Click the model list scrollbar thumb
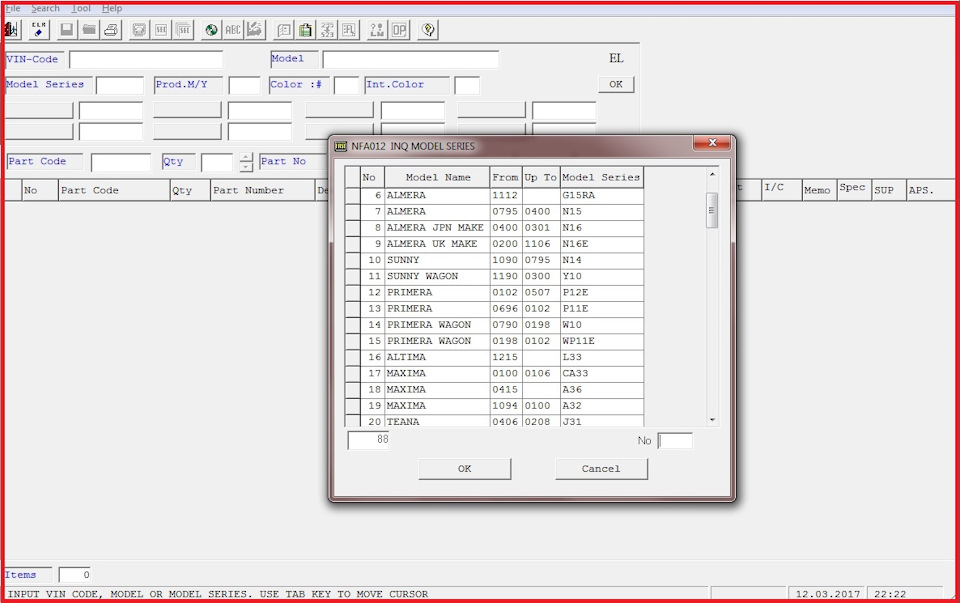 [x=711, y=210]
